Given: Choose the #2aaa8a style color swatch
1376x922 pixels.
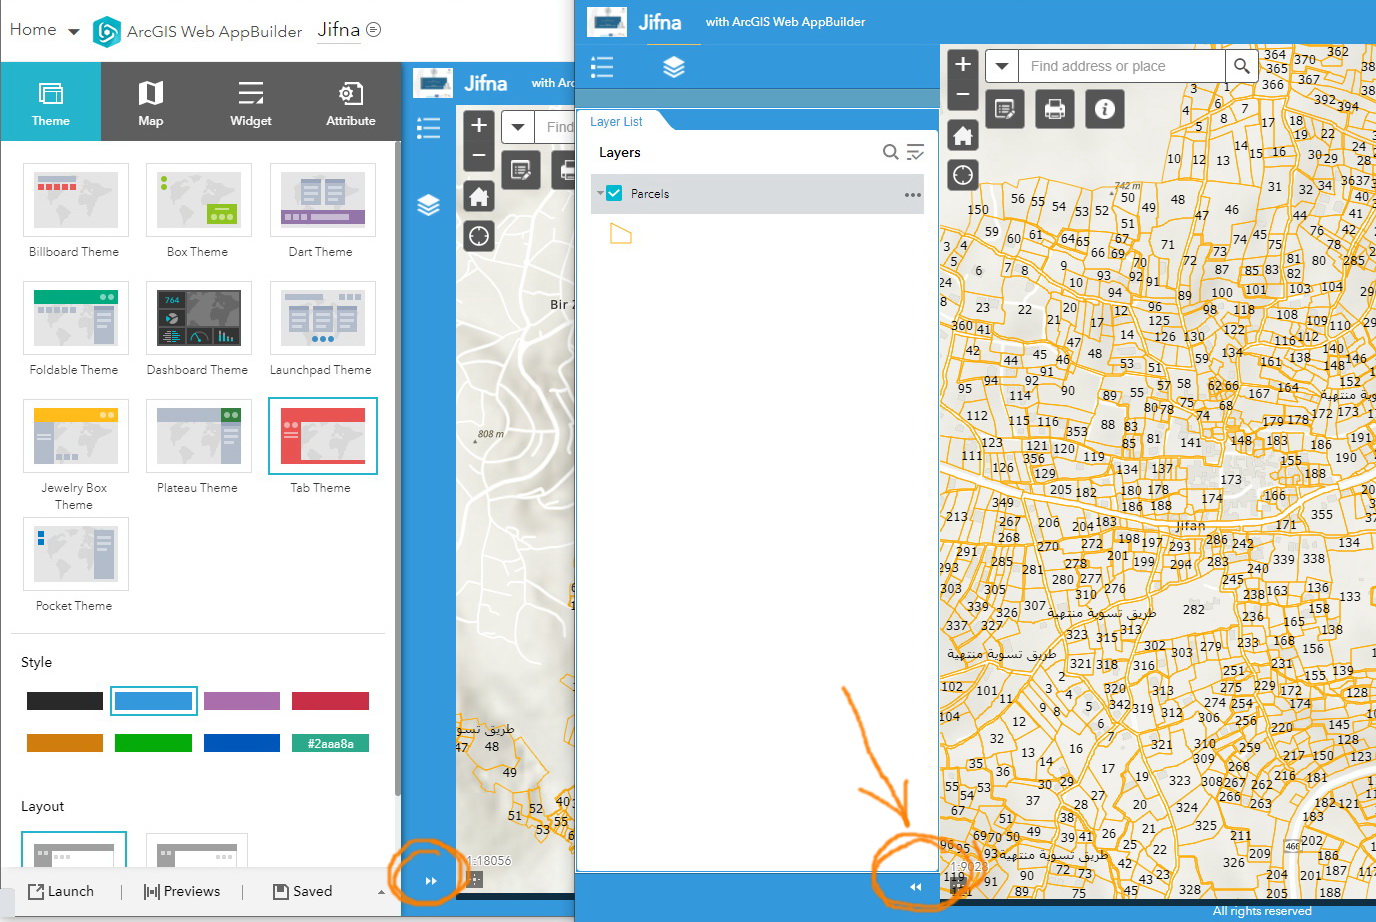Looking at the screenshot, I should point(330,743).
